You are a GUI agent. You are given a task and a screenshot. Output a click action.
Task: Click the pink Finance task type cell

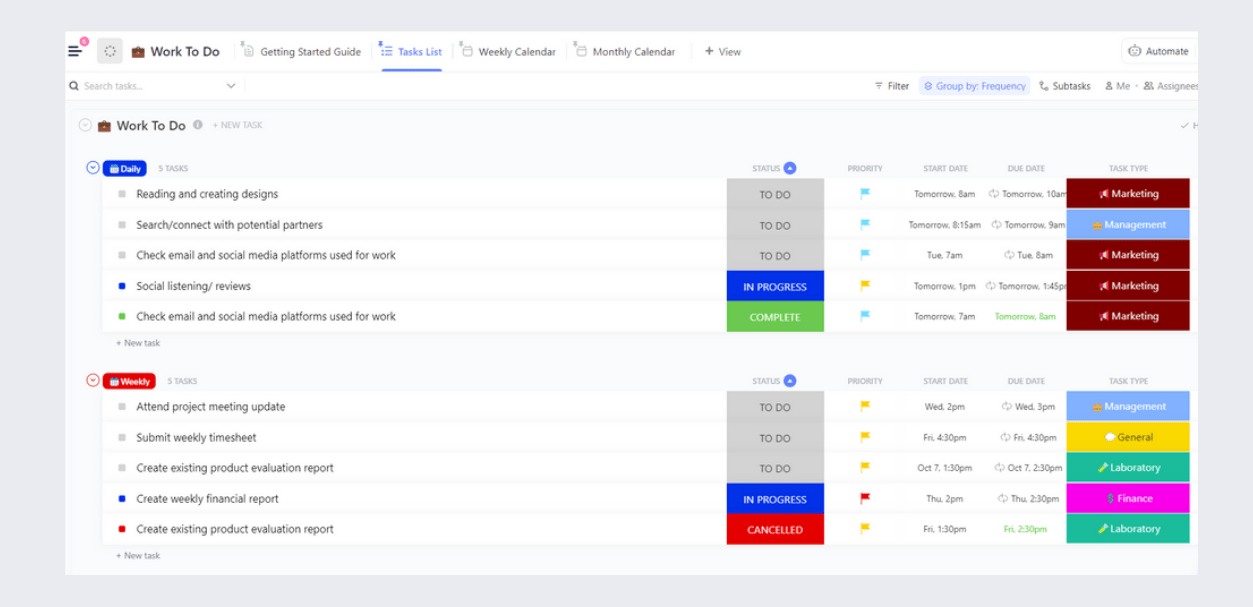pos(1128,498)
